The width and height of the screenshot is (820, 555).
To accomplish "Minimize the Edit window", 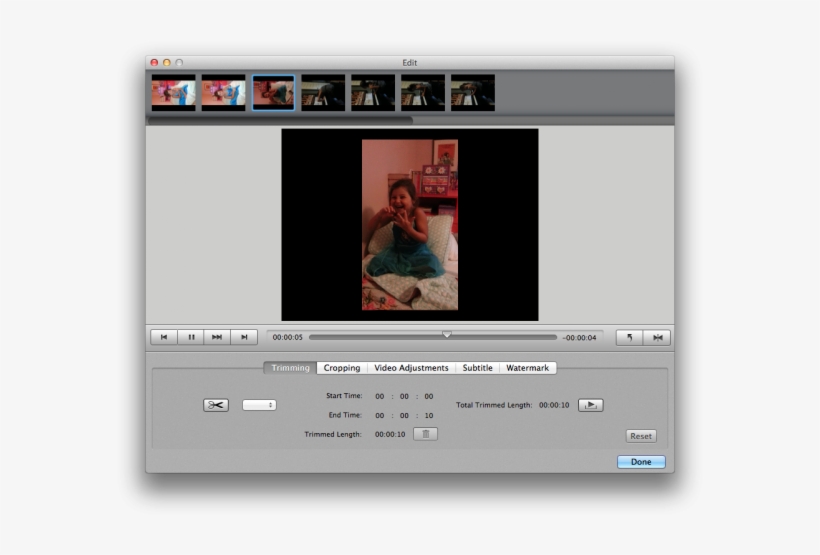I will click(x=167, y=62).
